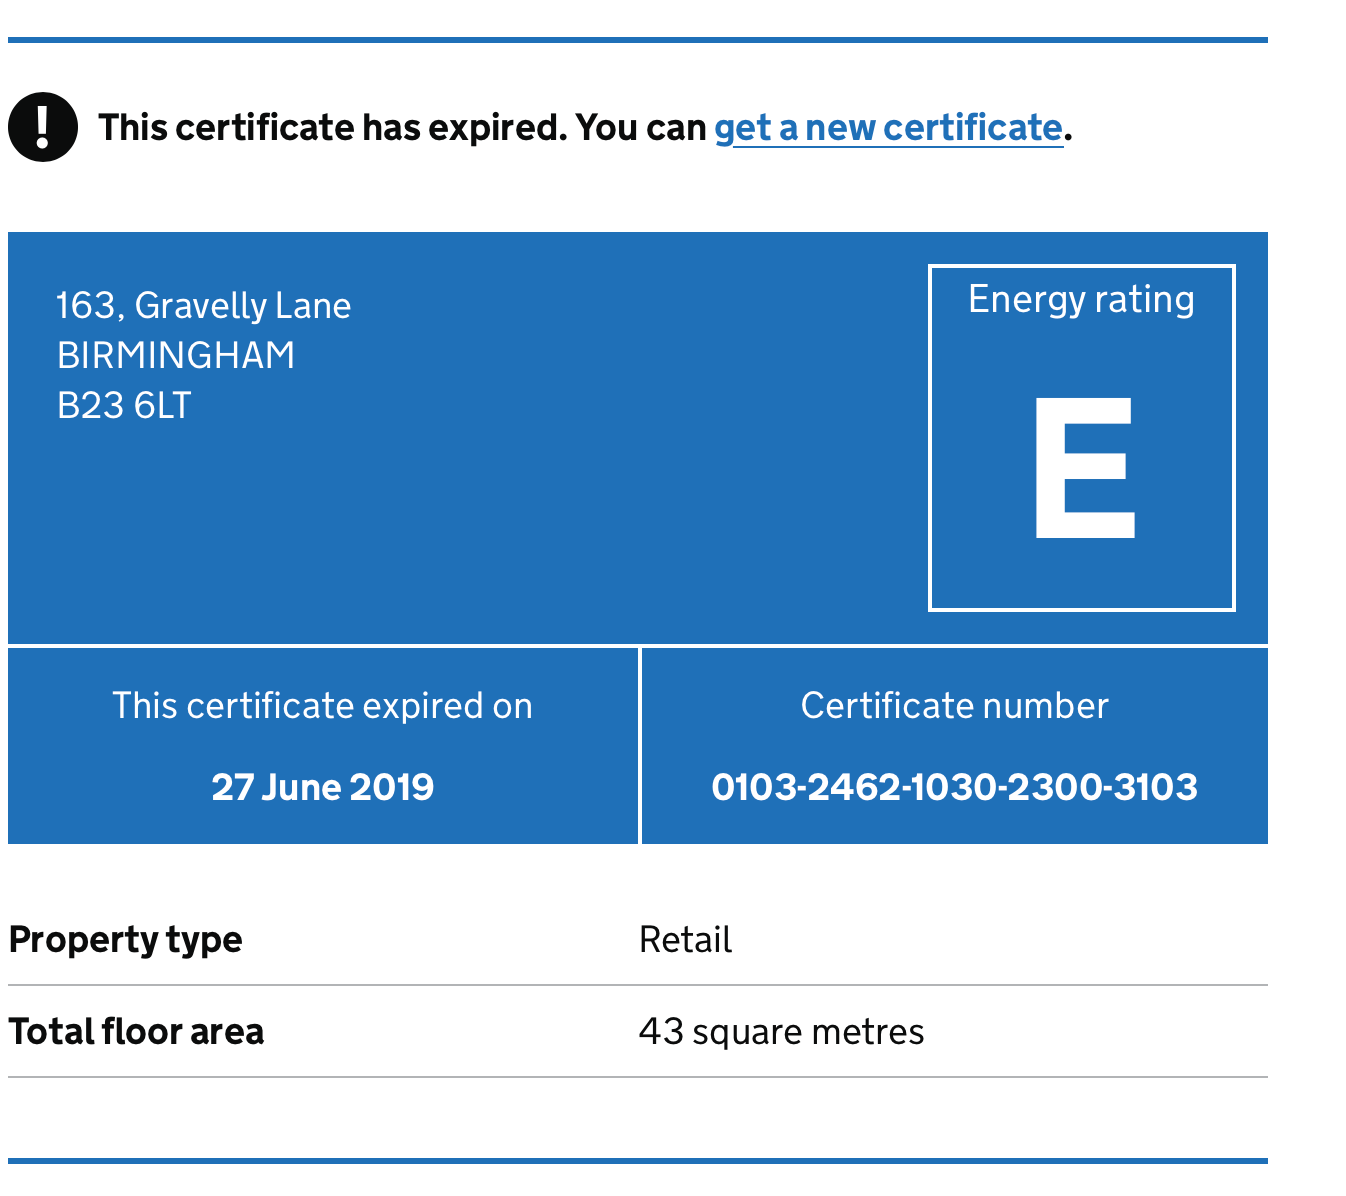The image size is (1346, 1196).
Task: Select the '163, Gravelly Lane' address line
Action: 204,306
